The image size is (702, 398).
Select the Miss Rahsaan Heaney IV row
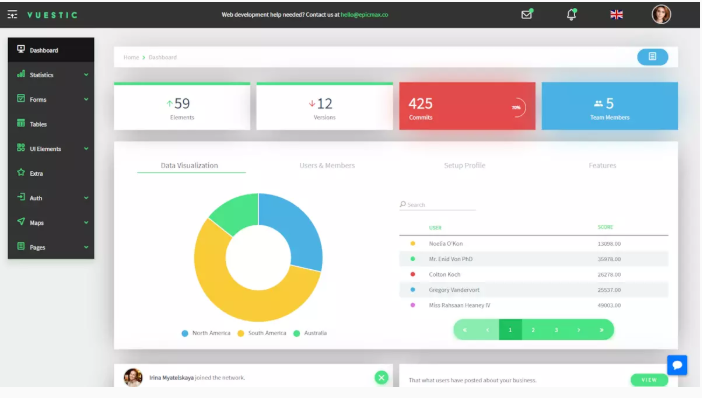tap(534, 305)
